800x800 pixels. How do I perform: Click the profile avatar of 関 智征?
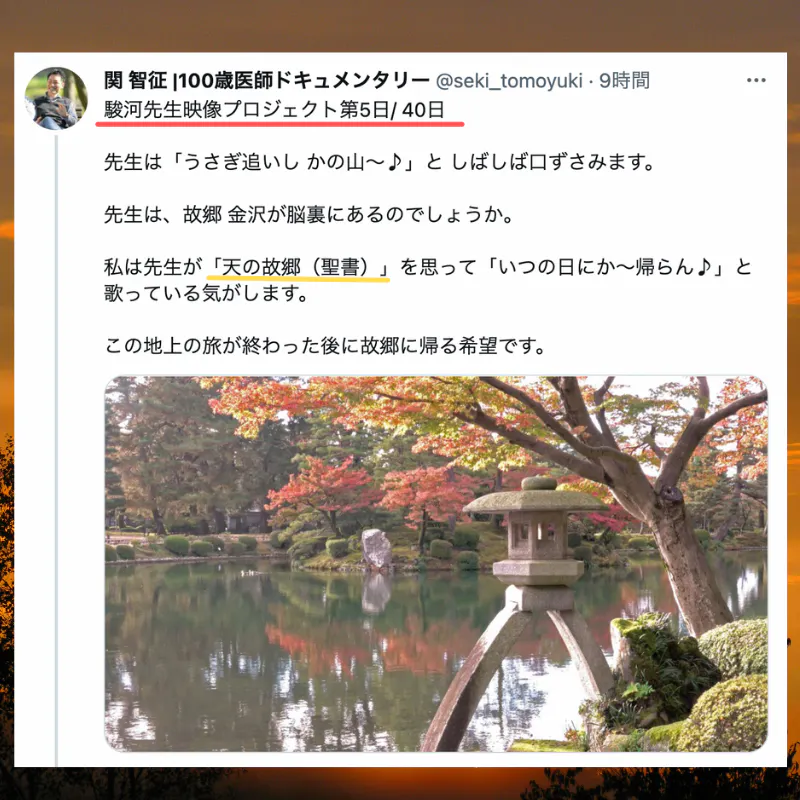click(56, 98)
